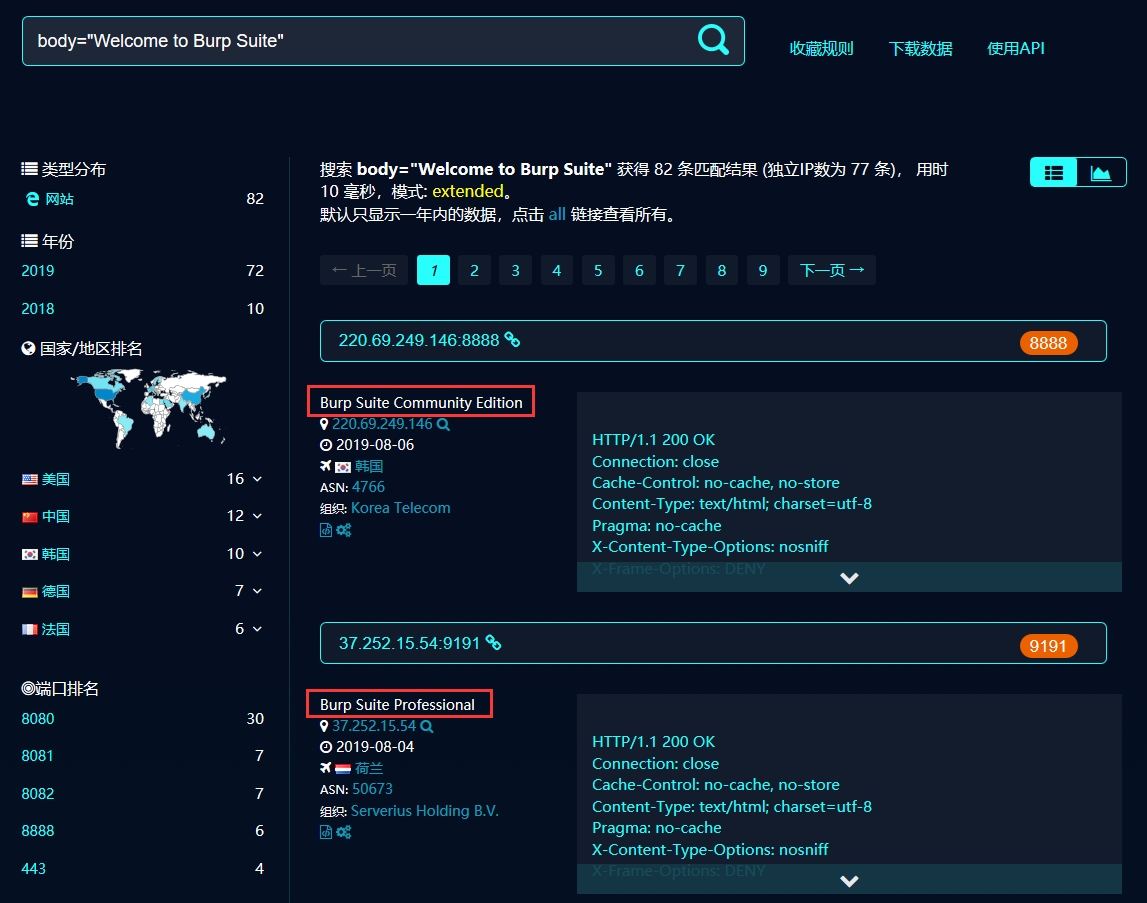
Task: Switch to chart view toggle
Action: pos(1101,173)
